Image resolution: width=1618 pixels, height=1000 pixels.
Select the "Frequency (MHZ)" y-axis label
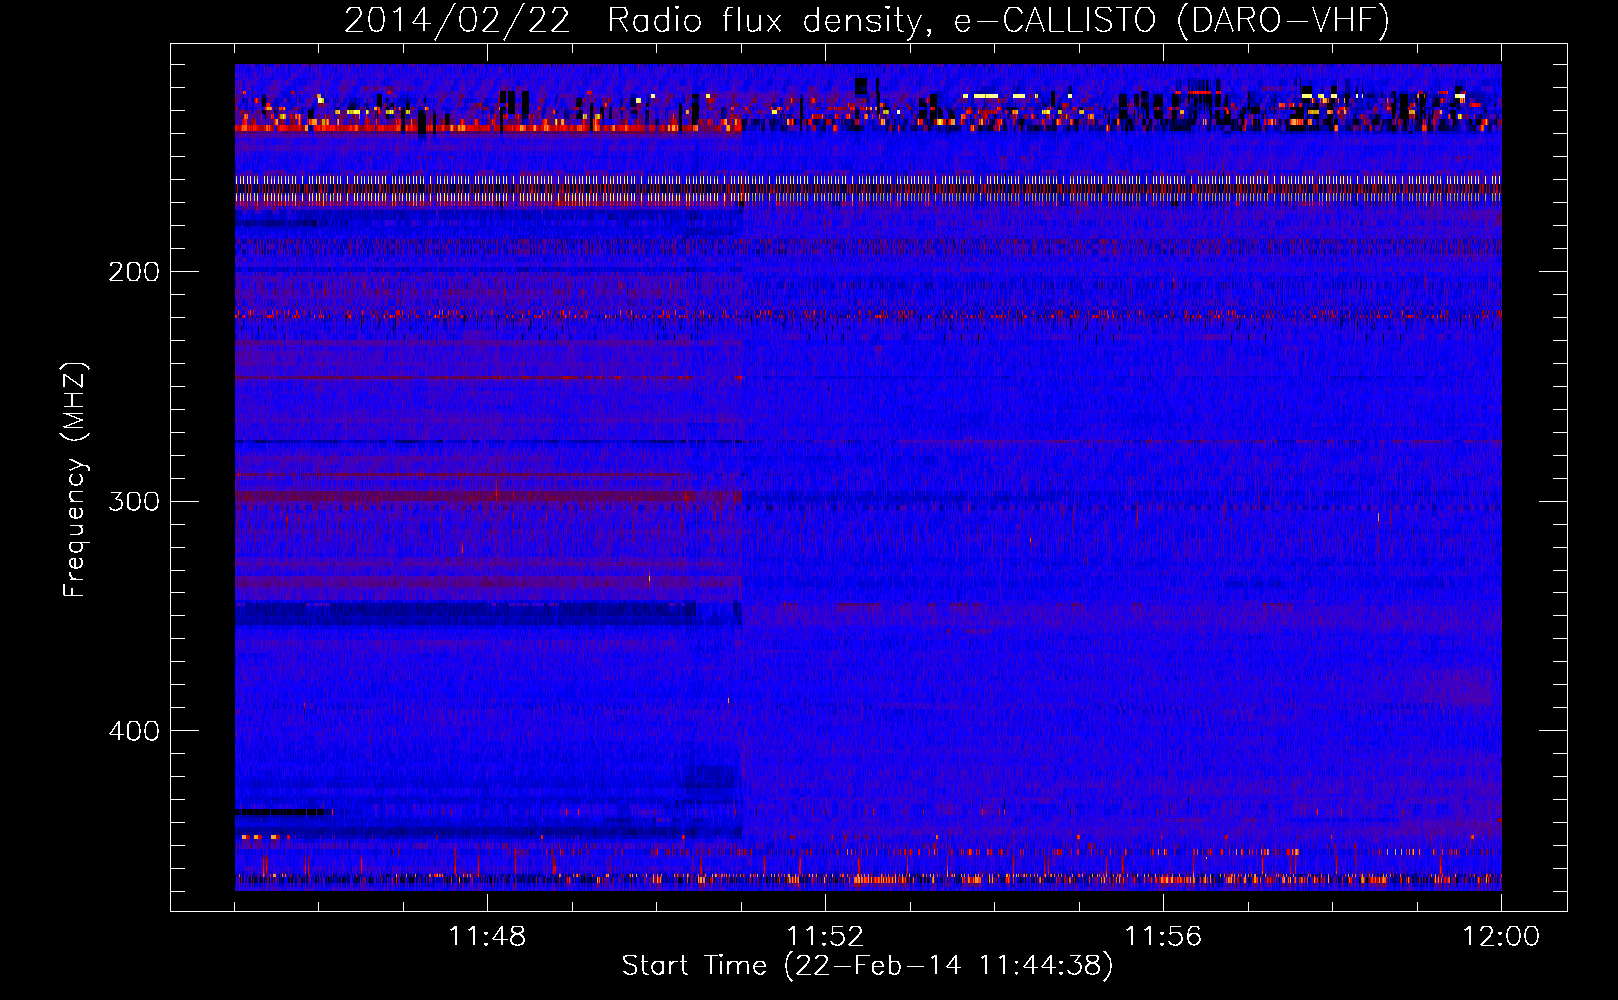click(75, 479)
